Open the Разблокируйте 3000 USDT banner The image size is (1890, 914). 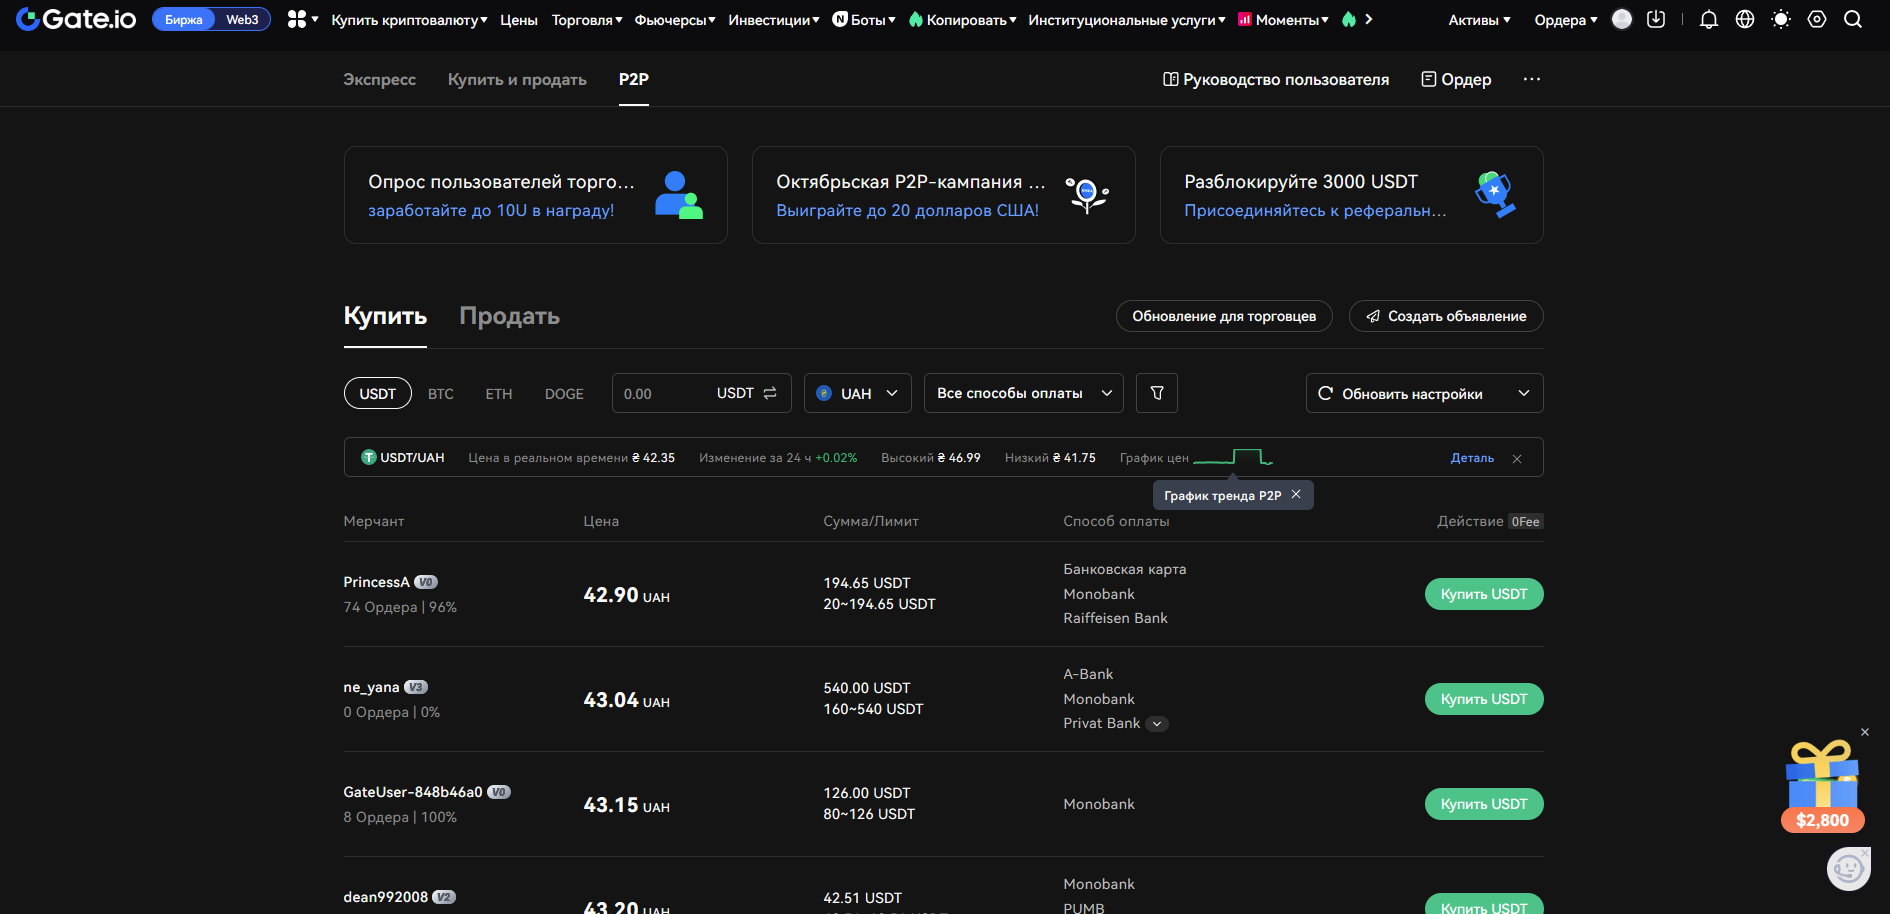1352,195
